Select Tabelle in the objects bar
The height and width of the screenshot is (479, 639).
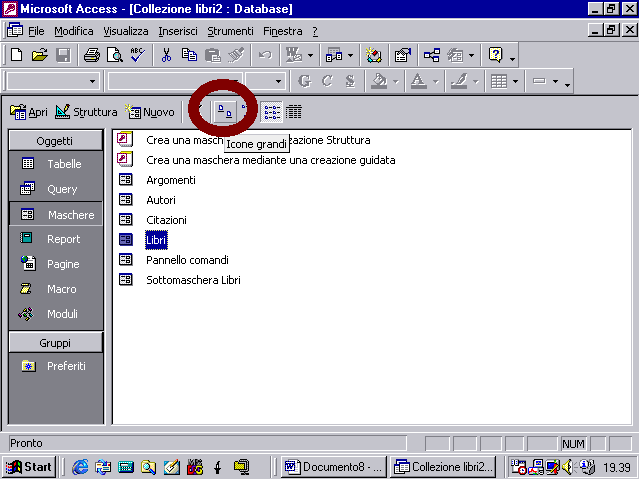[55, 164]
